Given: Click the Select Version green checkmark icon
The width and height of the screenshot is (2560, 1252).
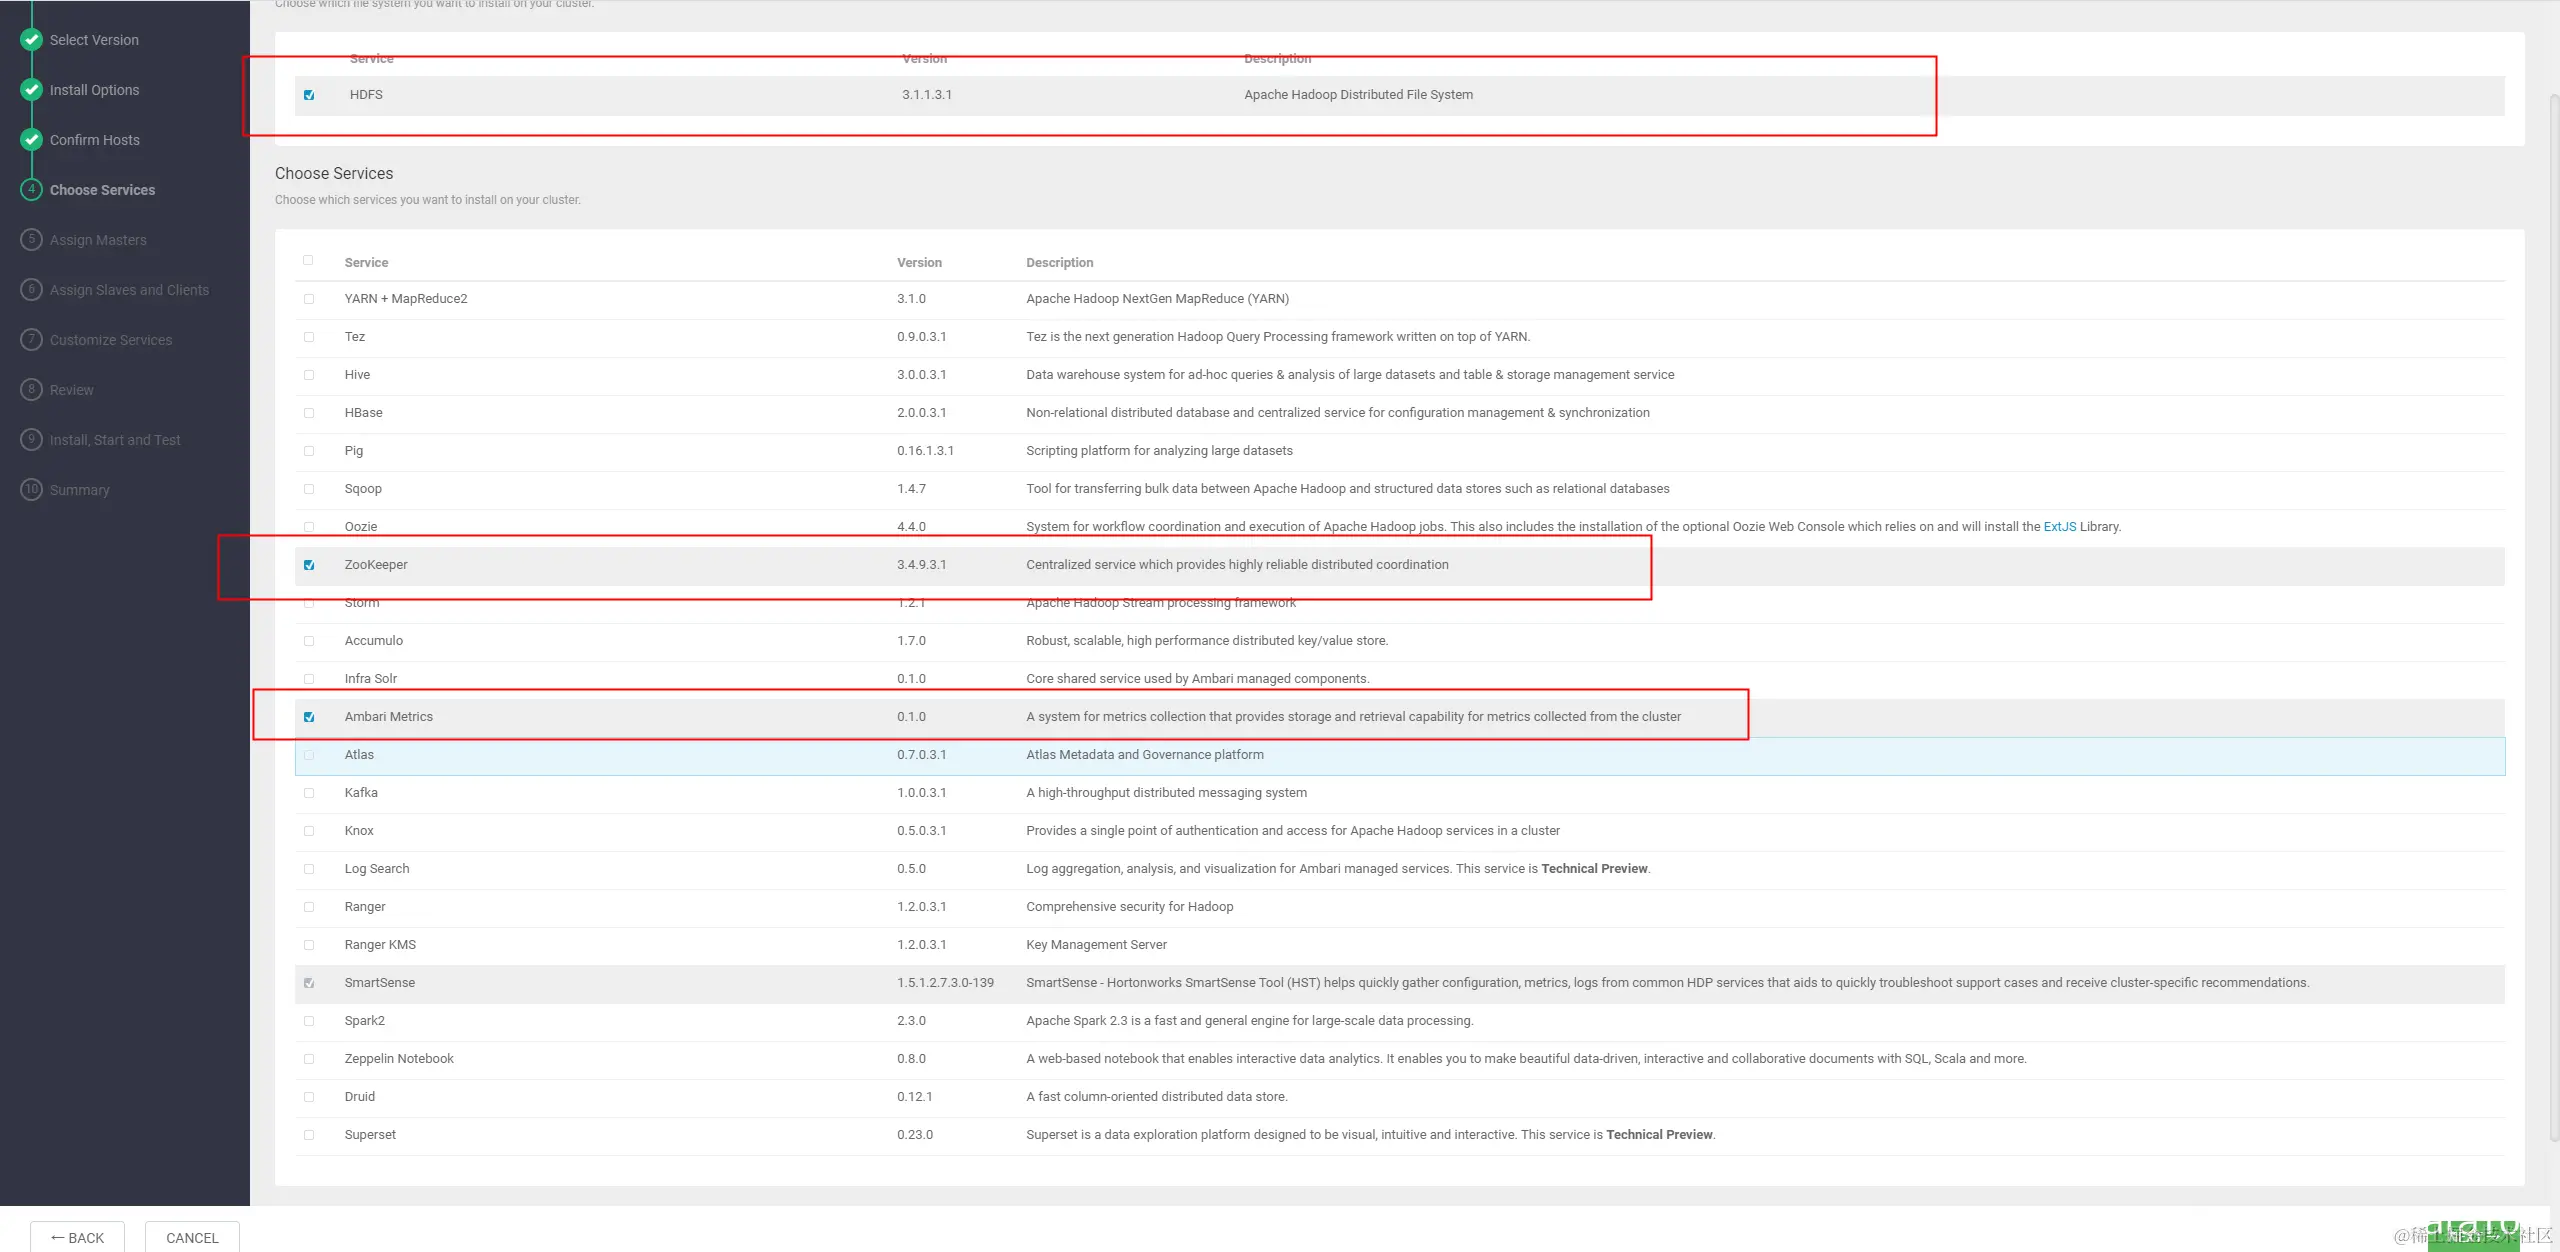Looking at the screenshot, I should pyautogui.click(x=31, y=40).
